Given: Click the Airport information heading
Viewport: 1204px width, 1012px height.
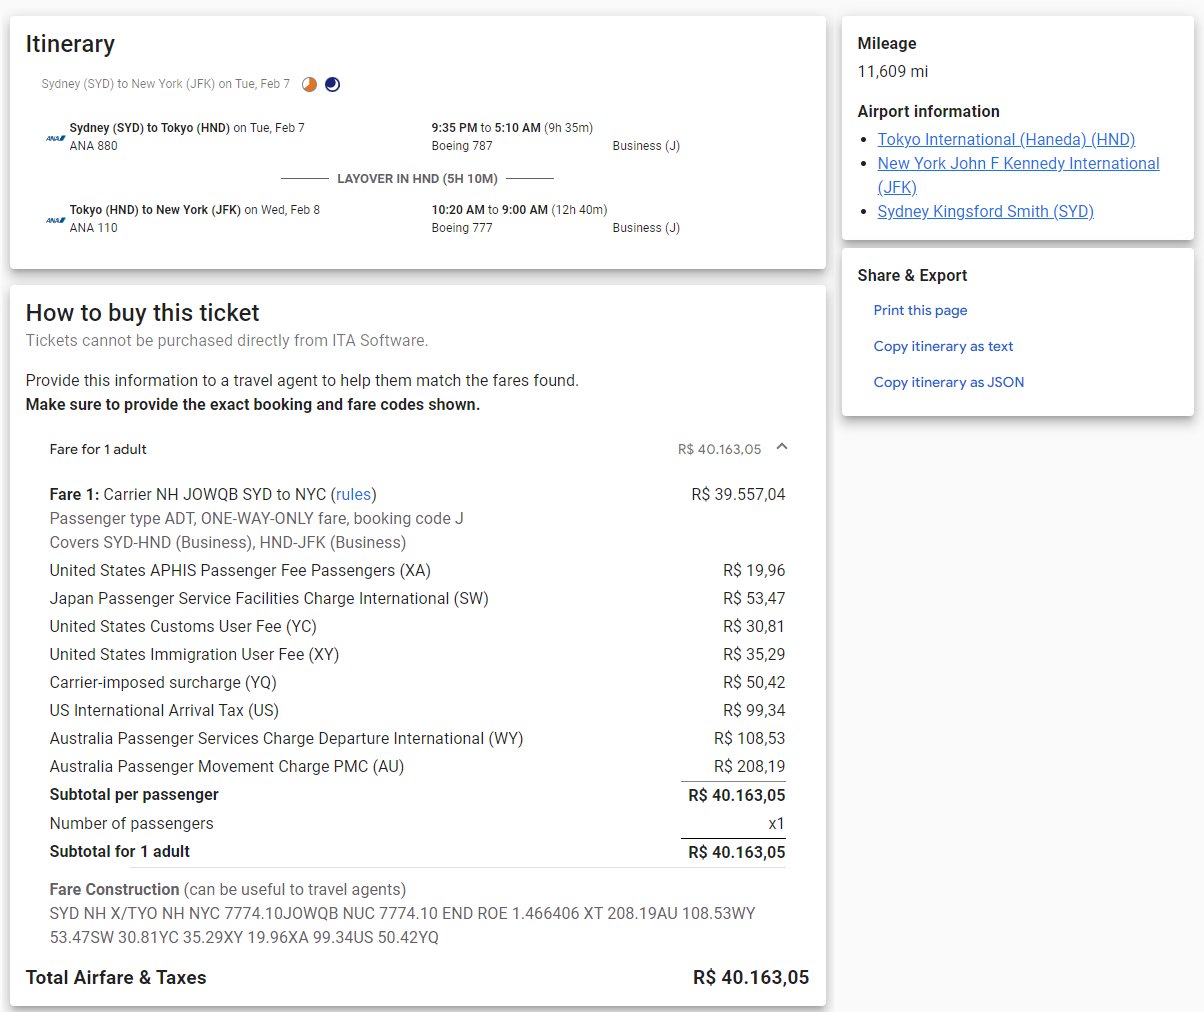Looking at the screenshot, I should (x=929, y=111).
